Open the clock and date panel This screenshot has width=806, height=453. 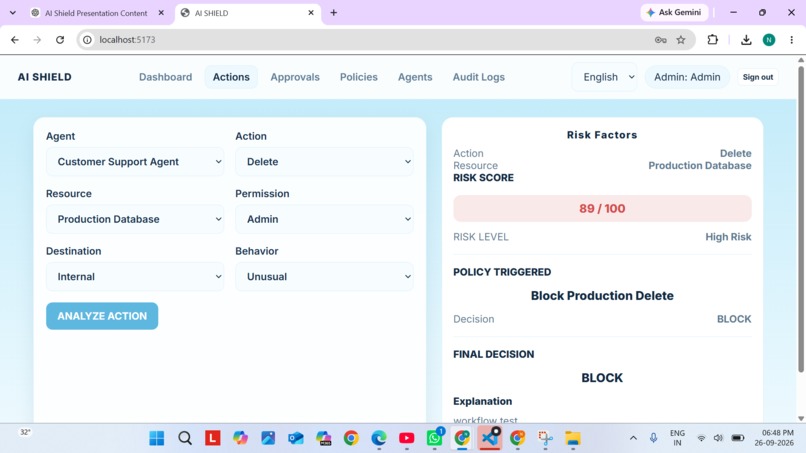click(x=774, y=438)
